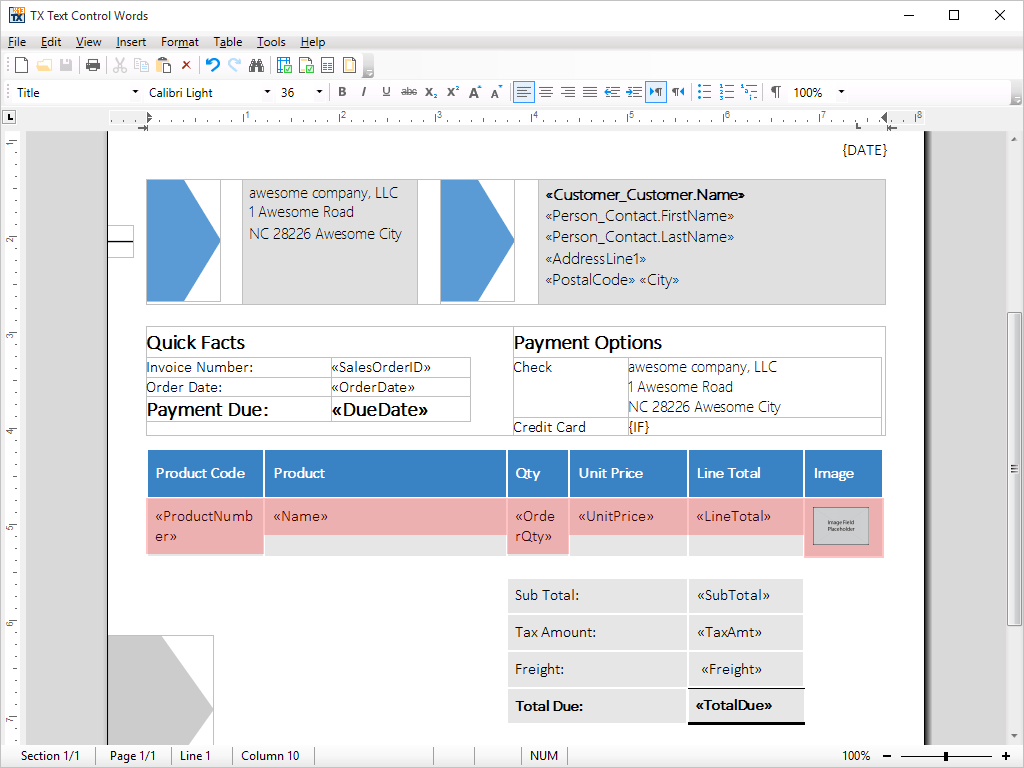
Task: Toggle Italic formatting
Action: (363, 92)
